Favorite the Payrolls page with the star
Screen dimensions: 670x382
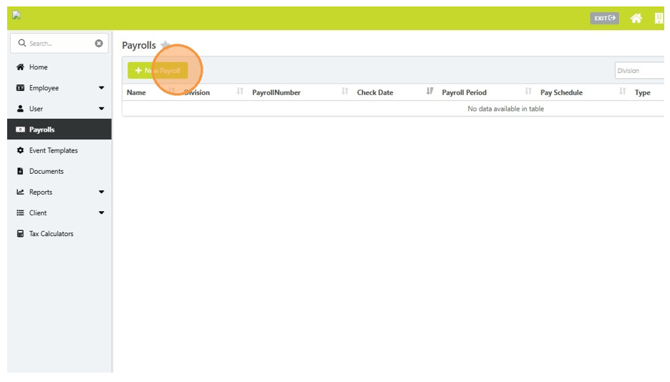coord(165,44)
